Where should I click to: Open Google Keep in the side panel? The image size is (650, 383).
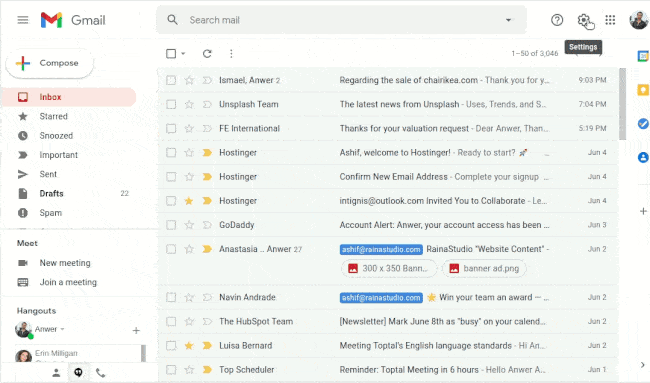[x=643, y=90]
